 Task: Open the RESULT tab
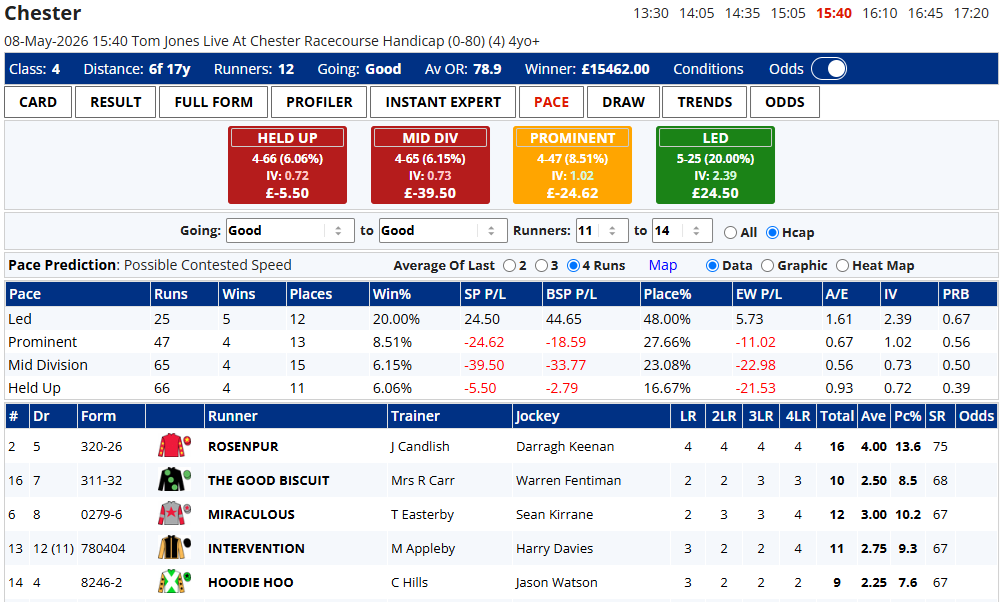click(116, 102)
